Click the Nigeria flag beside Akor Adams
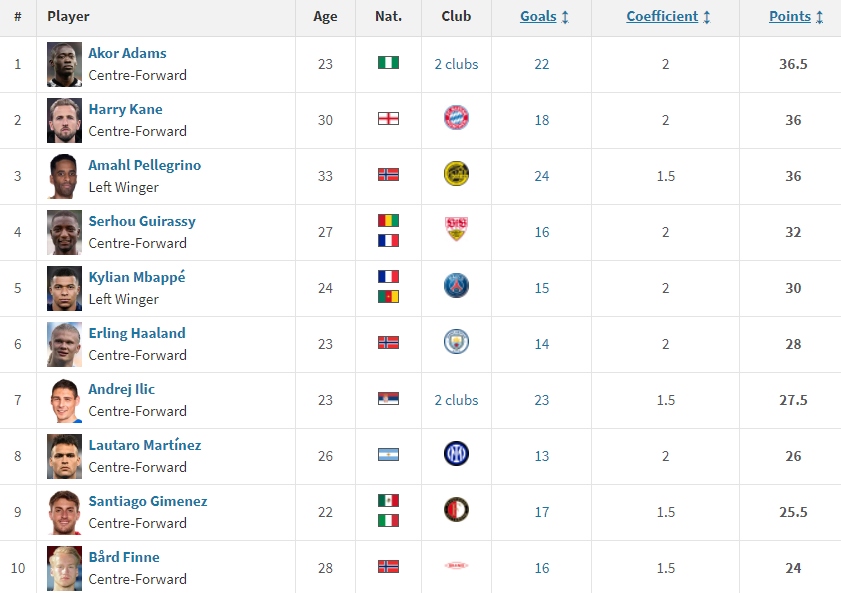The height and width of the screenshot is (593, 841). [388, 63]
